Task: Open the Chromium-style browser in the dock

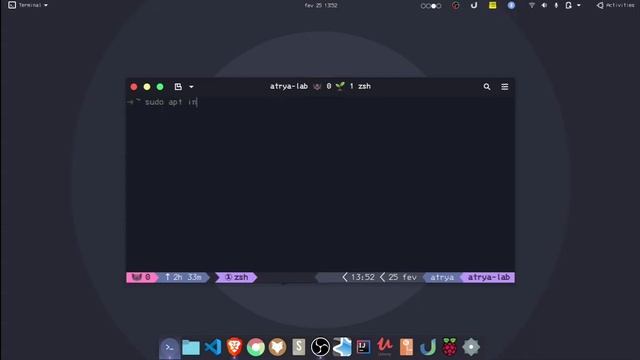Action: pyautogui.click(x=256, y=347)
